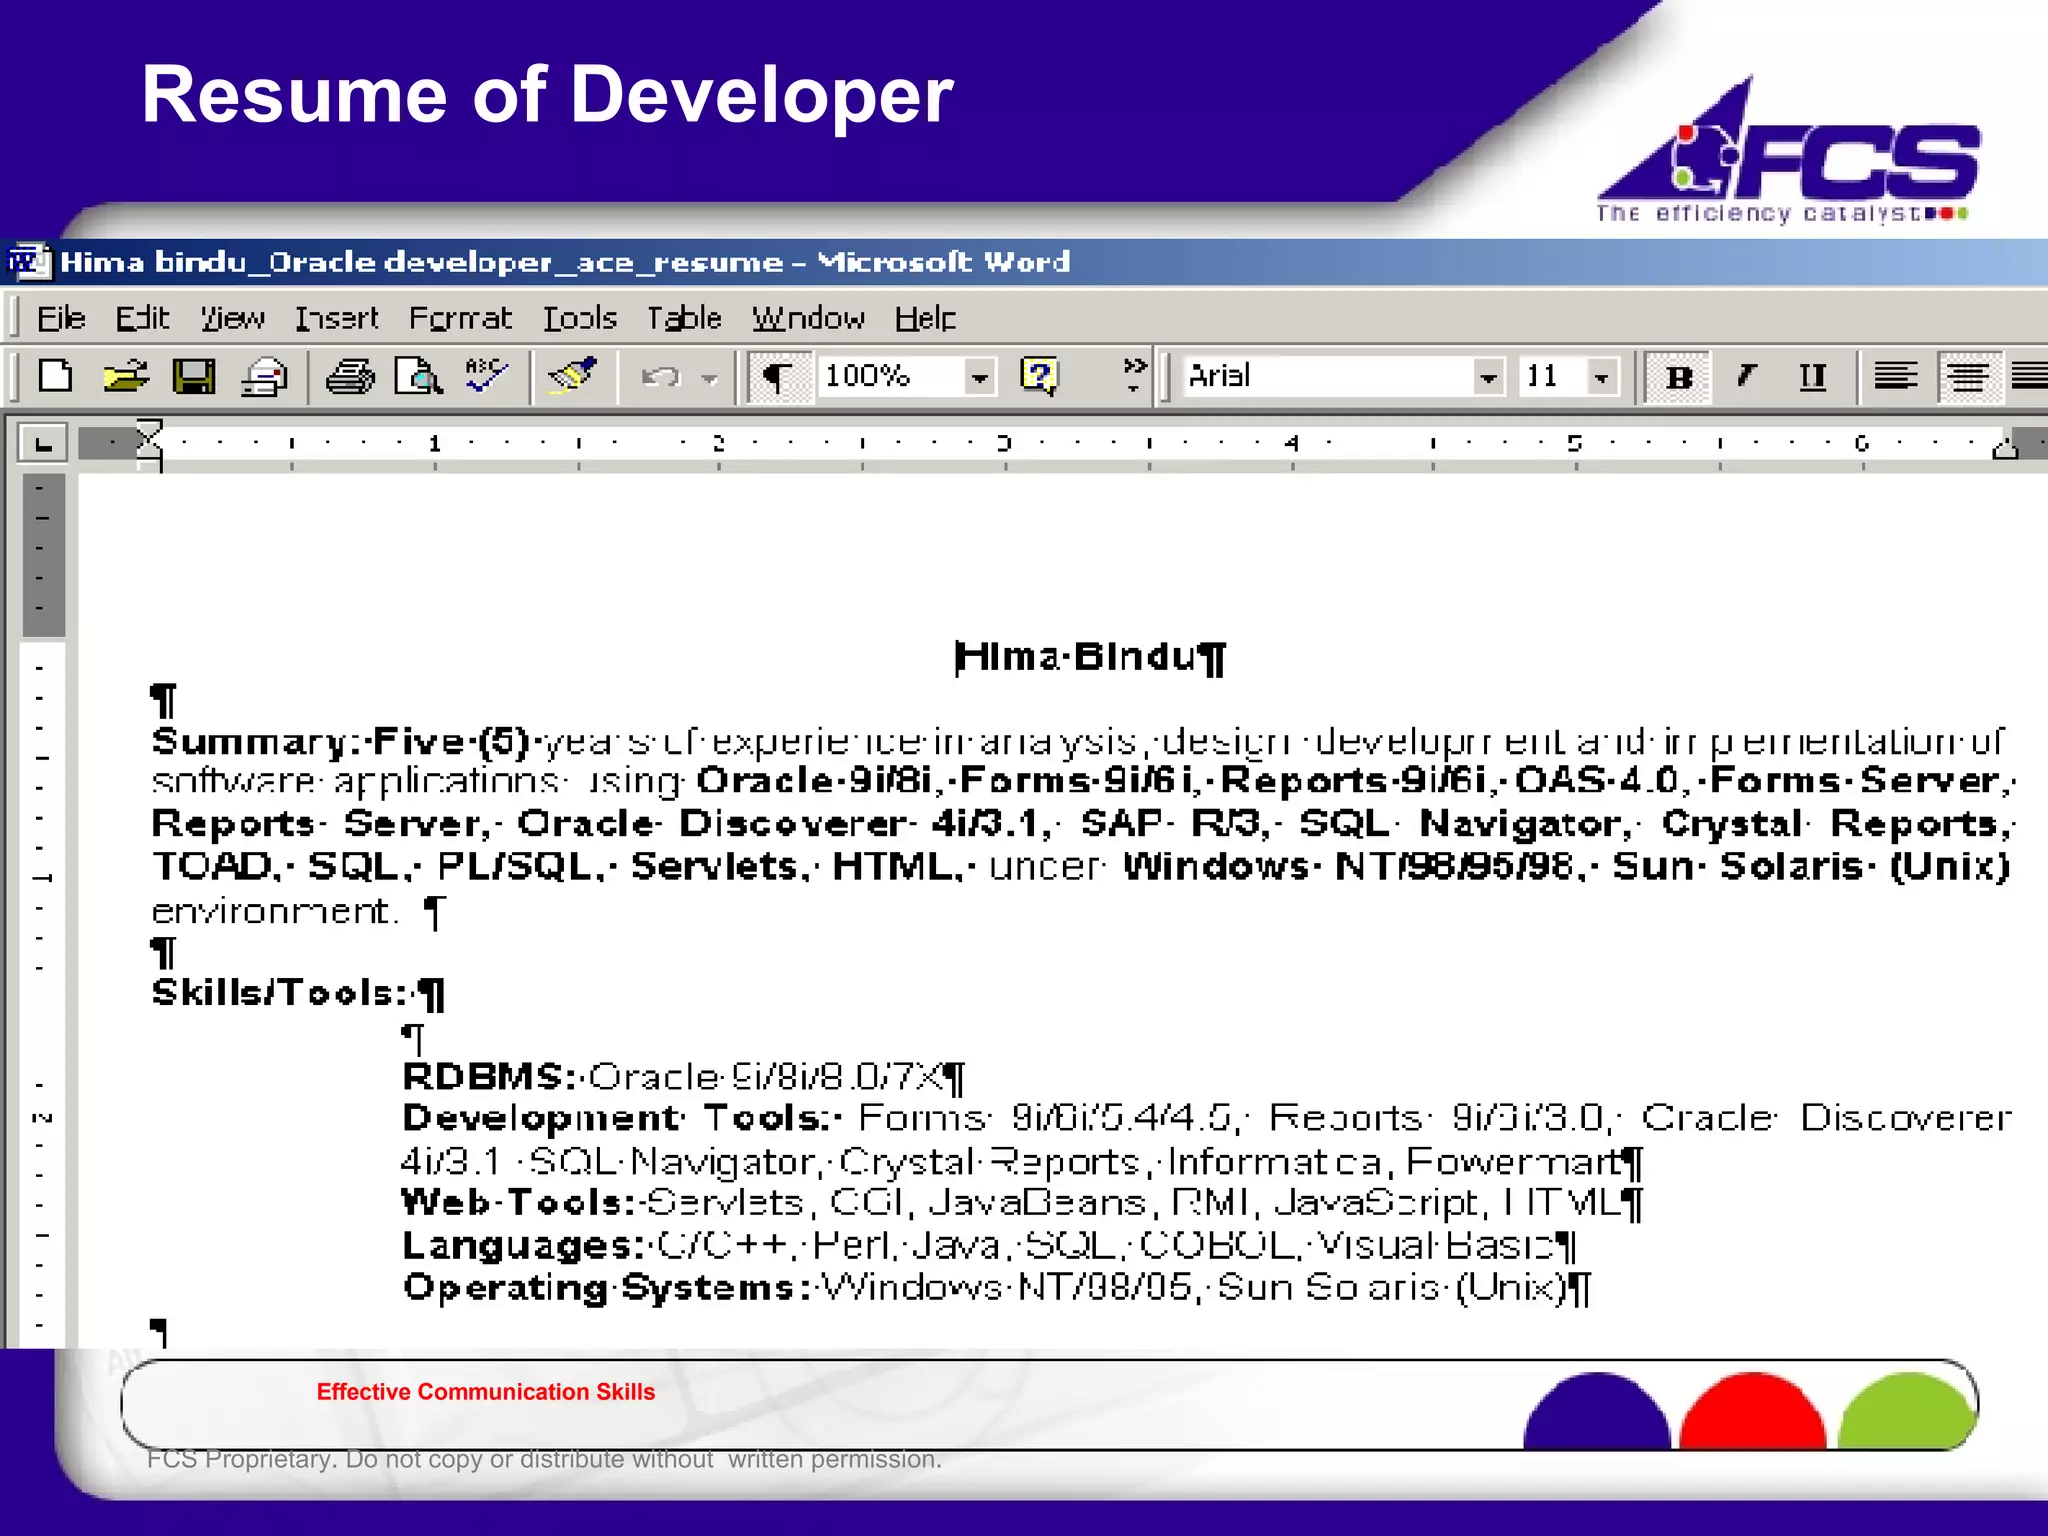Open the font size 11 dropdown
This screenshot has width=2048, height=1536.
(x=1601, y=377)
